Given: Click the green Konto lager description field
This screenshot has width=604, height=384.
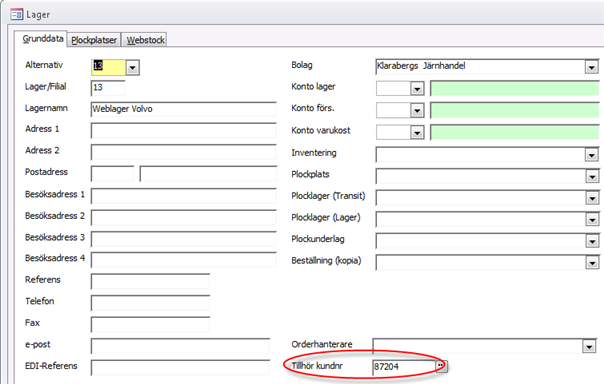Looking at the screenshot, I should coord(514,89).
